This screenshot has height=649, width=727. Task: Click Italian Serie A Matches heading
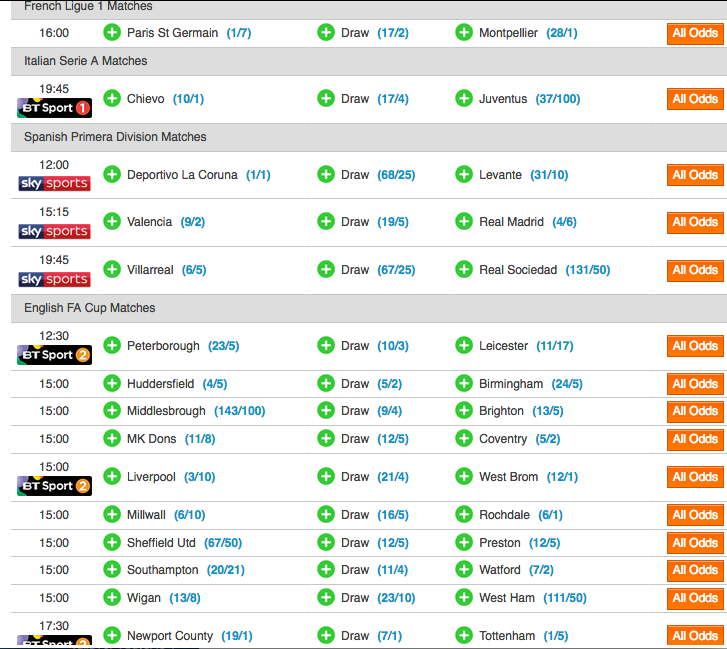tap(86, 61)
